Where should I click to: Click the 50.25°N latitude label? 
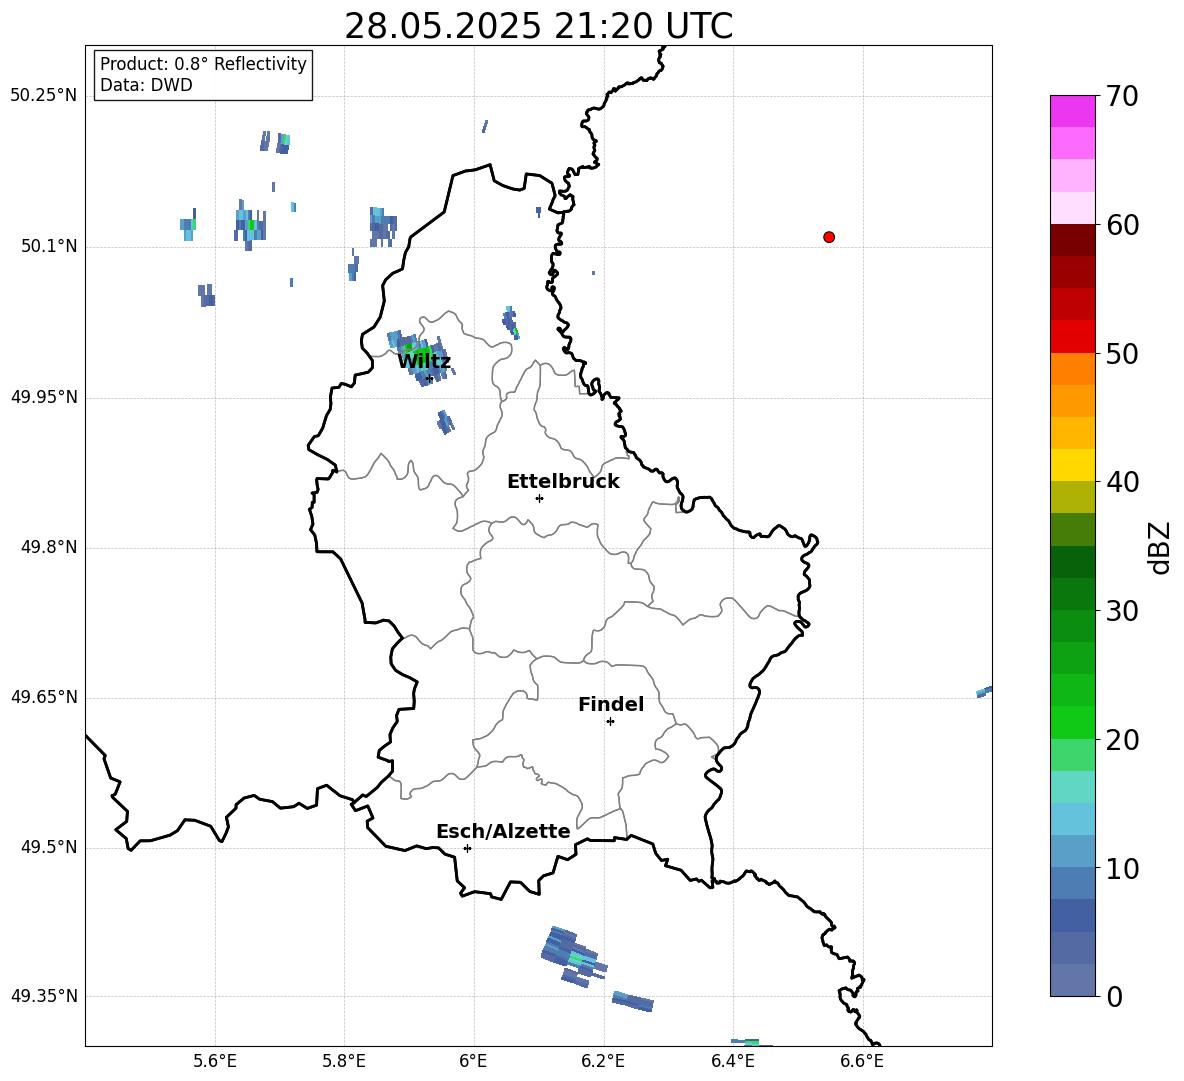pos(43,96)
